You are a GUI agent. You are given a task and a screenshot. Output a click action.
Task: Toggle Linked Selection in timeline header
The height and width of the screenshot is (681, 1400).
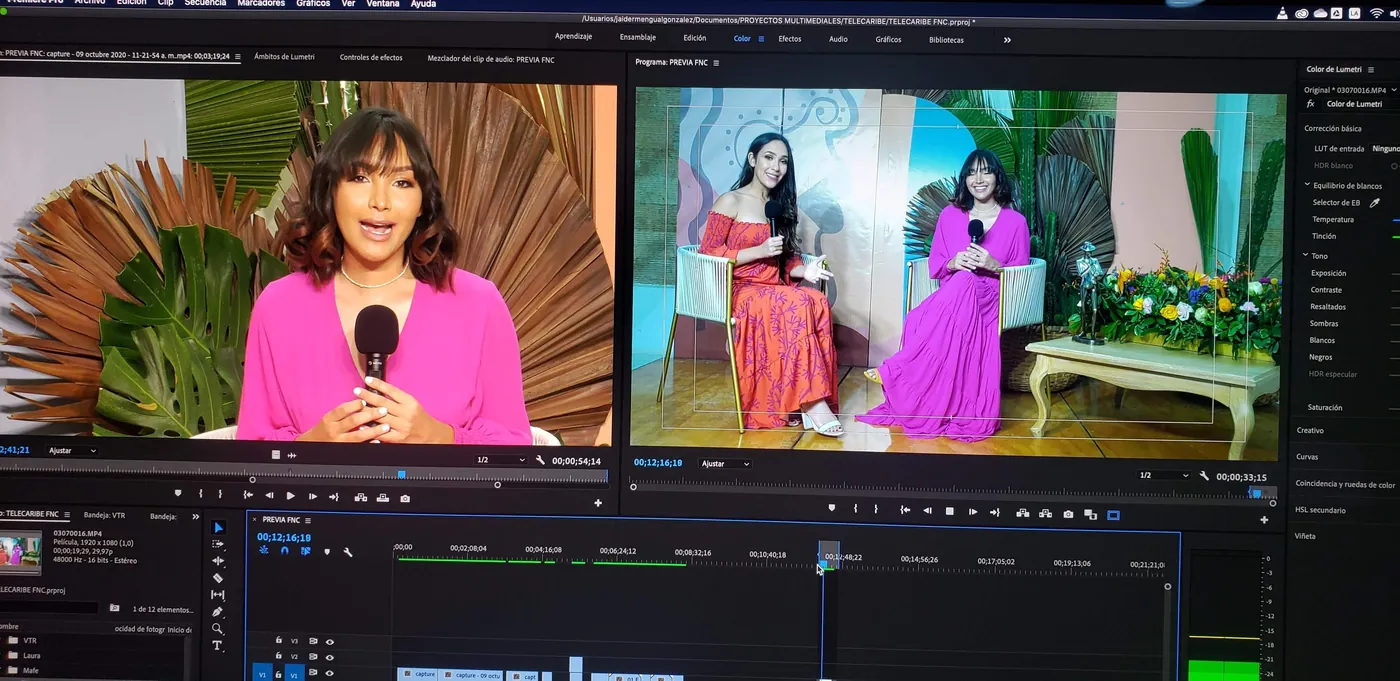pos(305,550)
